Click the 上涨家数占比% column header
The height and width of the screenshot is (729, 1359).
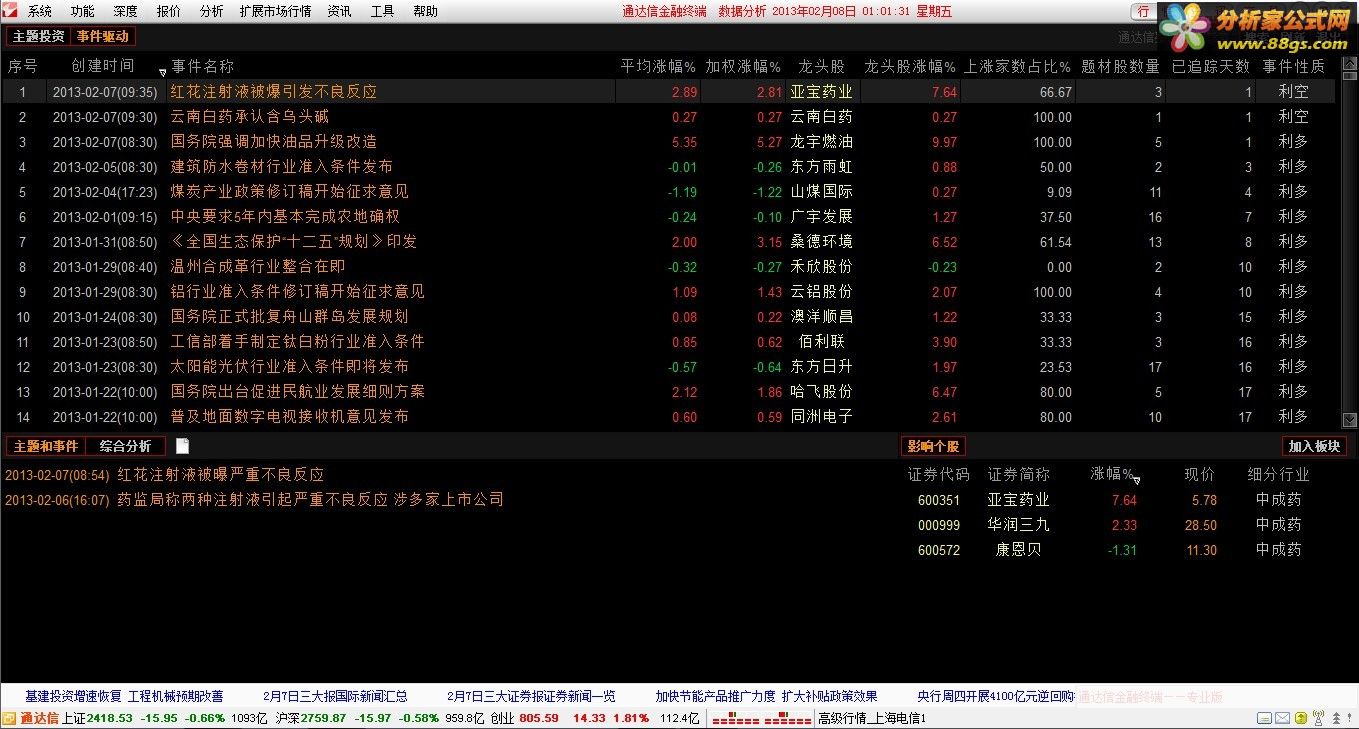coord(1018,66)
